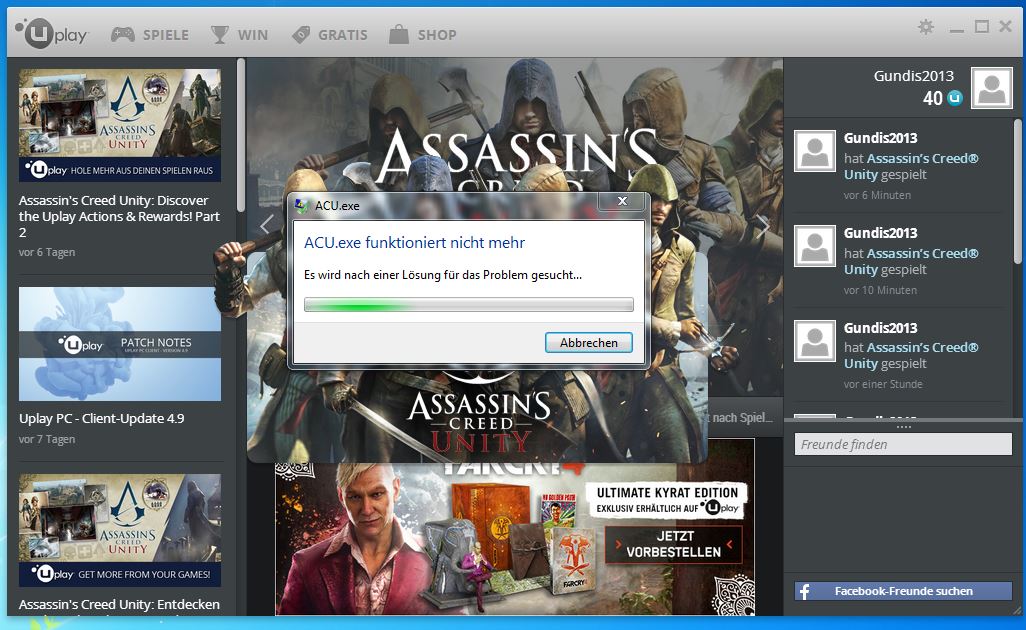Click 'vor 10 Minuten' activity timestamp
Screen dimensions: 1026x630
[x=880, y=290]
